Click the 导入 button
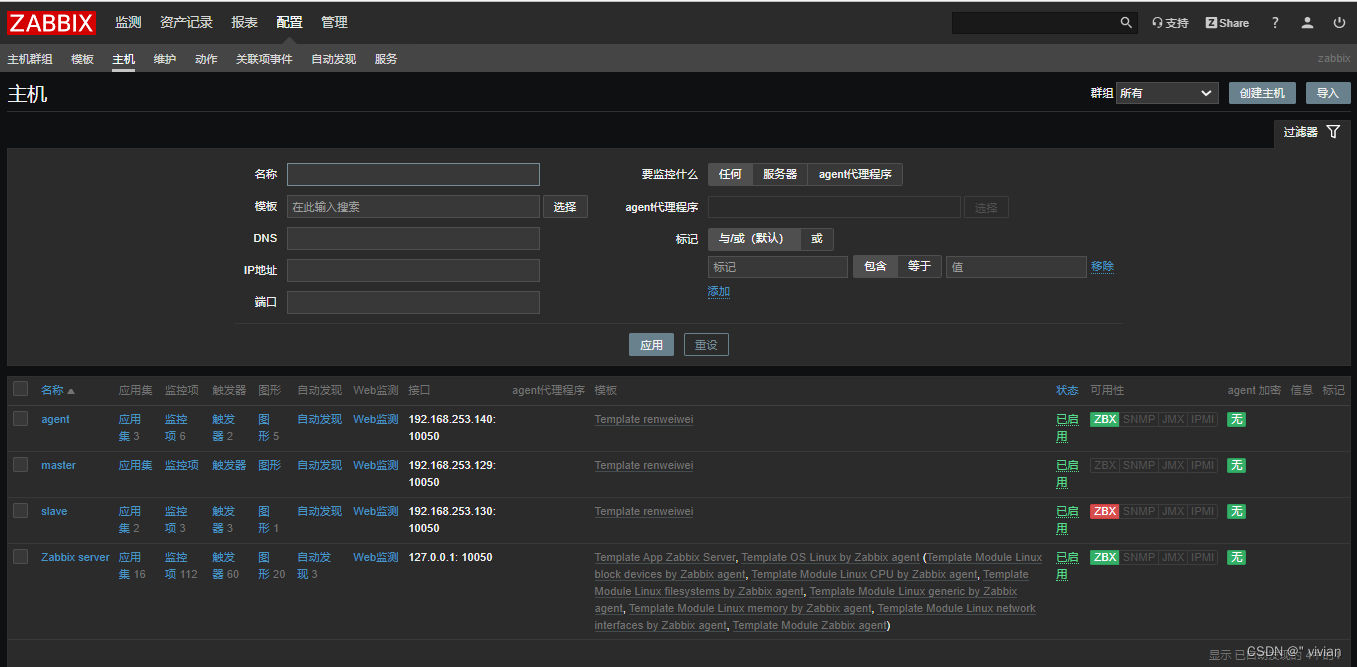 pos(1327,93)
